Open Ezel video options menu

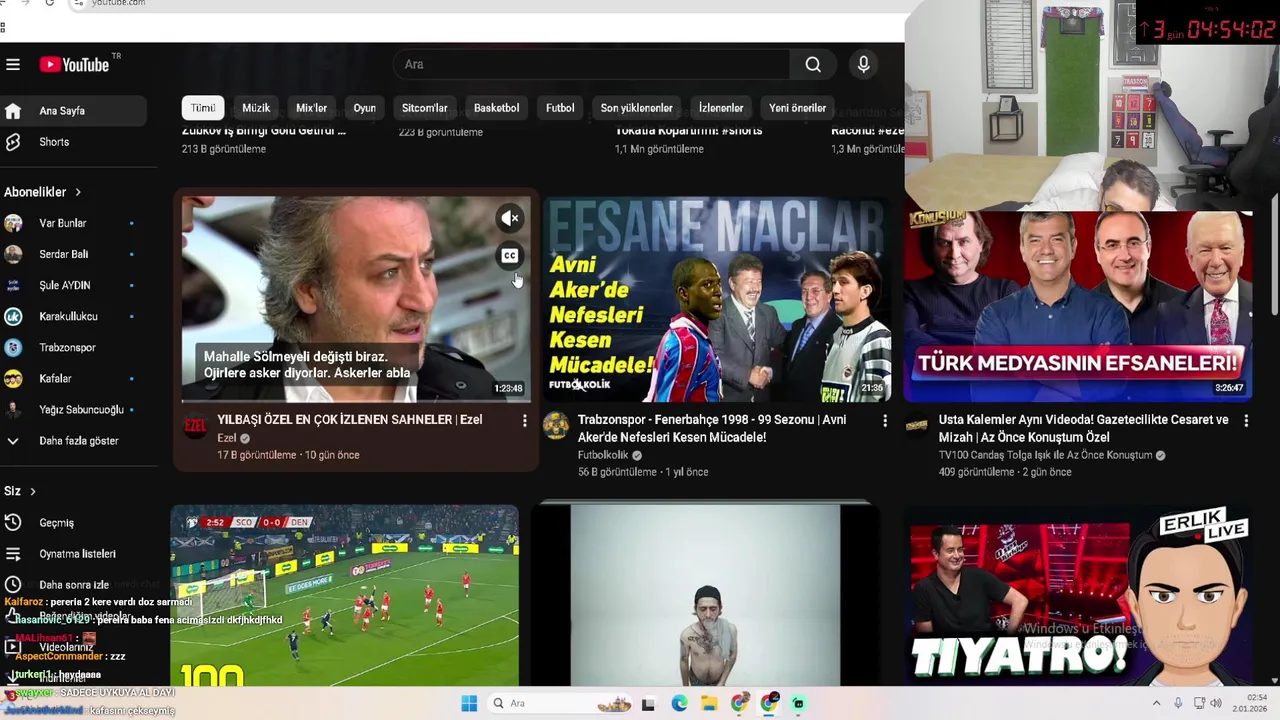pyautogui.click(x=524, y=421)
